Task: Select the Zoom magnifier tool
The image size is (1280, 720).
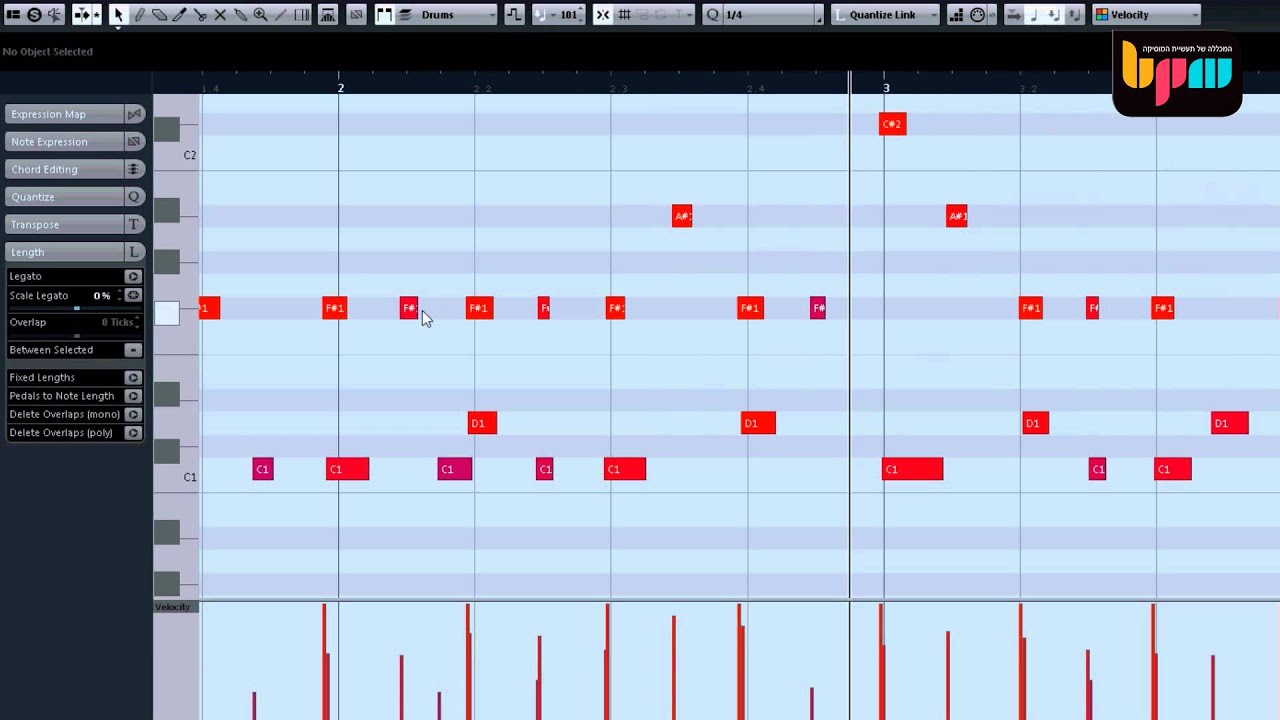Action: pos(260,15)
